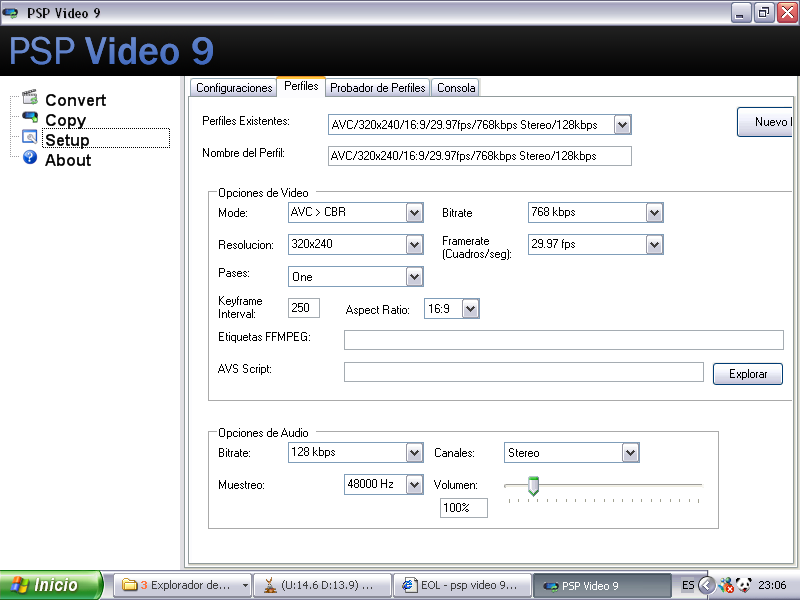Click the language bar ES indicator
The height and width of the screenshot is (600, 800).
tap(688, 585)
